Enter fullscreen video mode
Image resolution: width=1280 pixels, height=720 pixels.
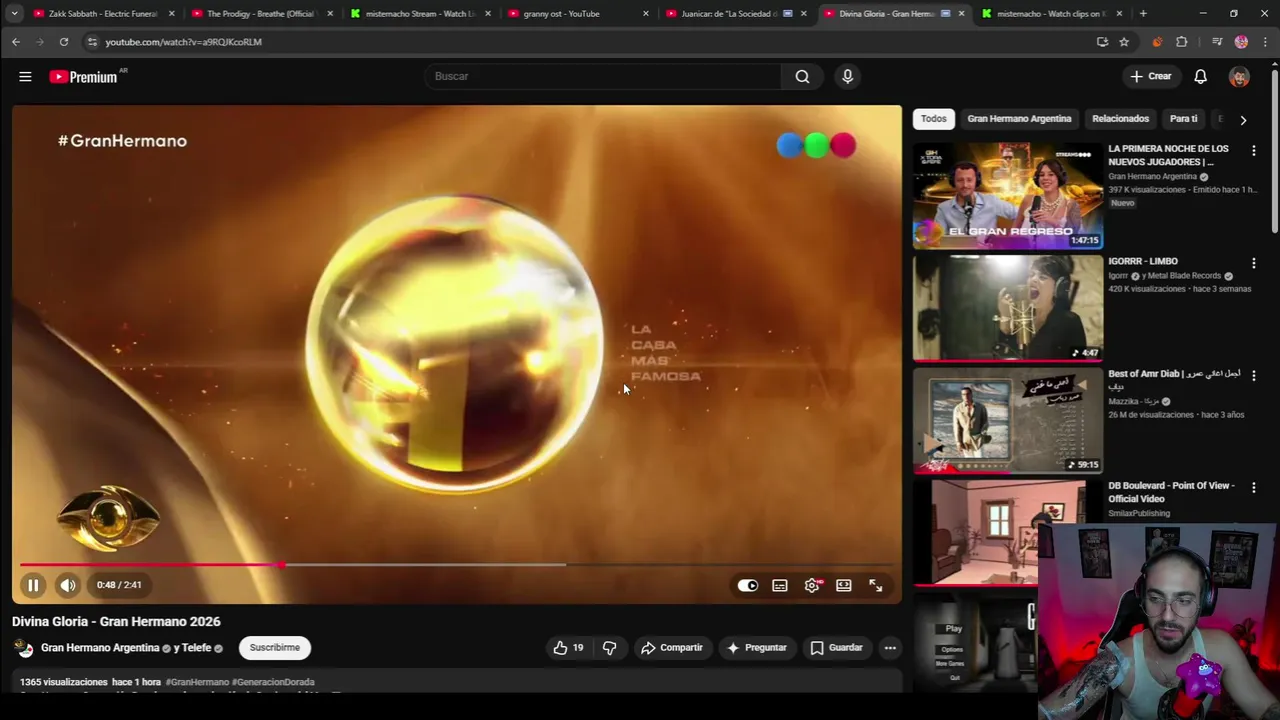tap(876, 585)
